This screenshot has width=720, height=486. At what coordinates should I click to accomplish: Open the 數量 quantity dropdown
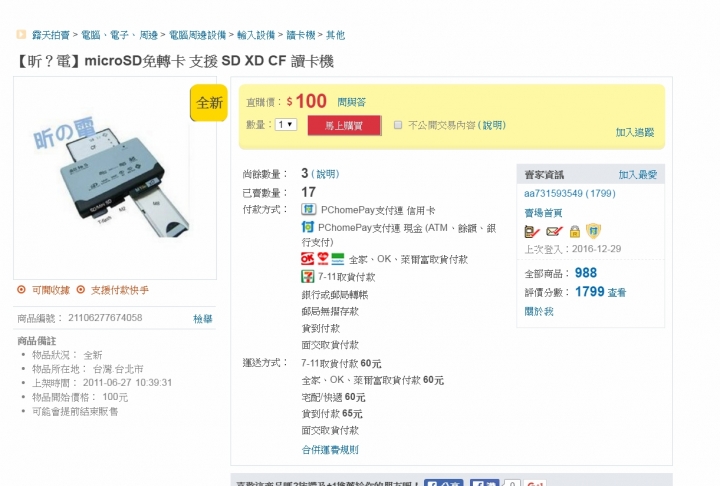coord(286,124)
